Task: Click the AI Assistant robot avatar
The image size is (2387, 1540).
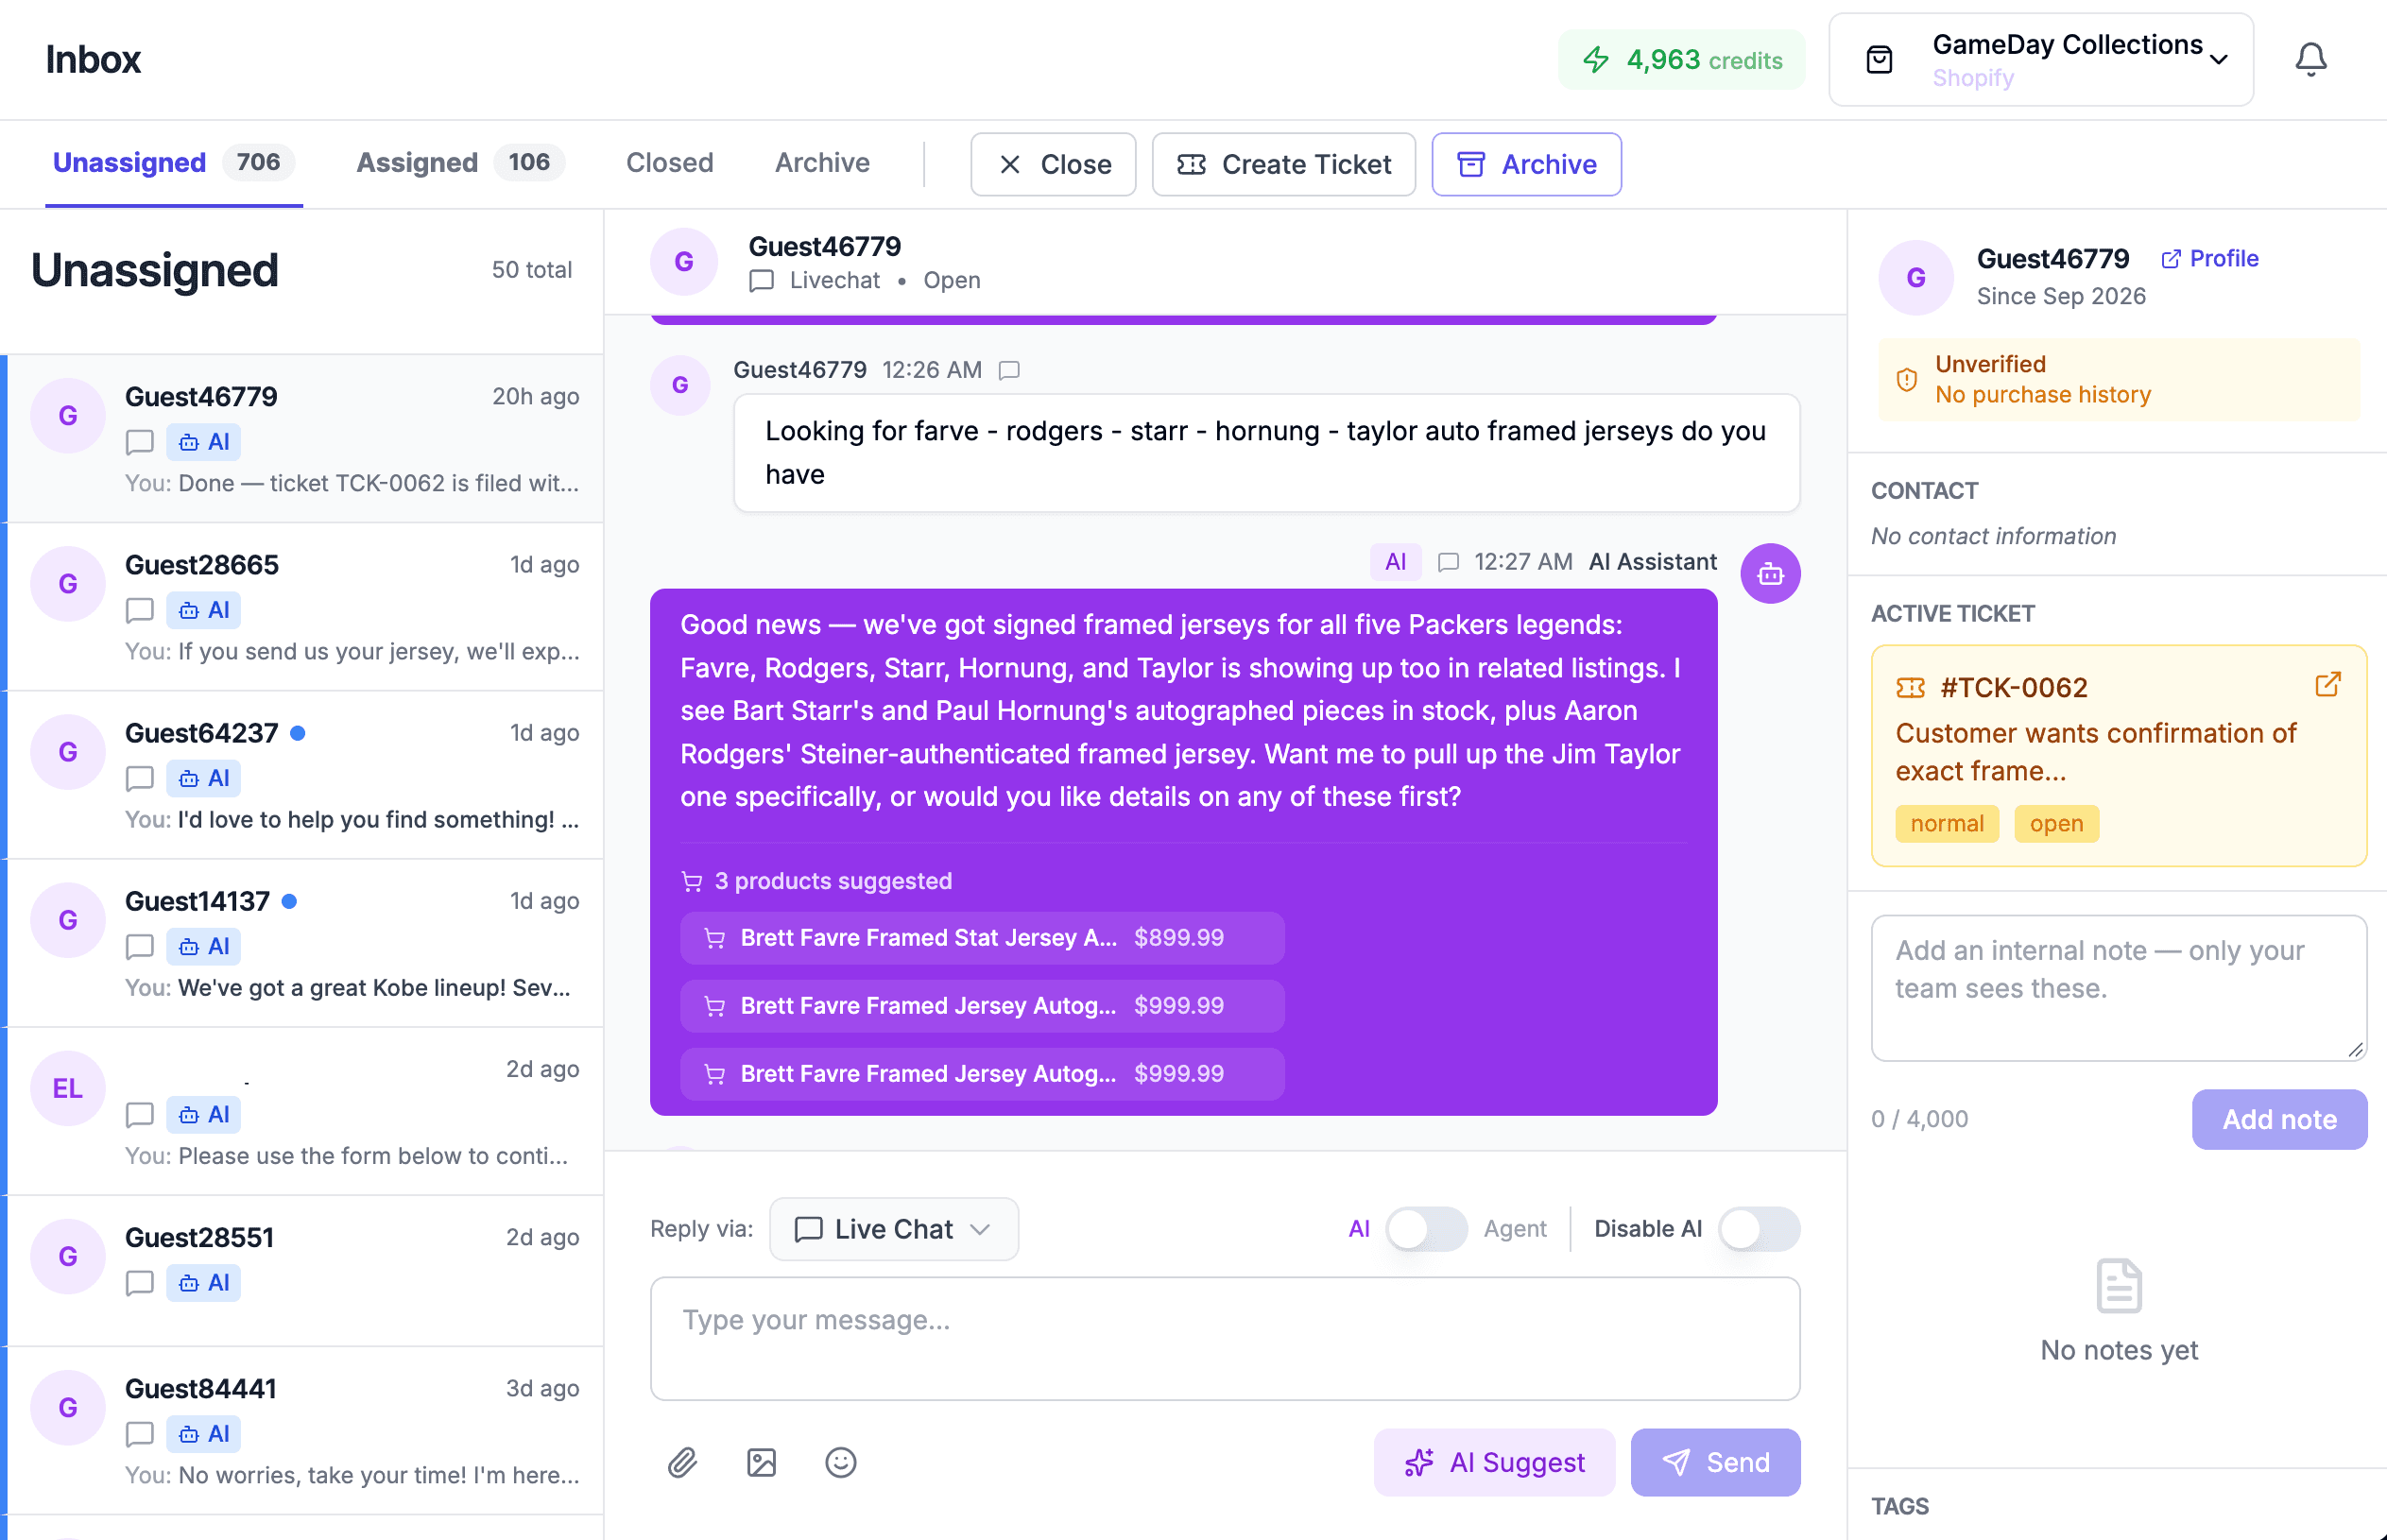Action: point(1770,573)
